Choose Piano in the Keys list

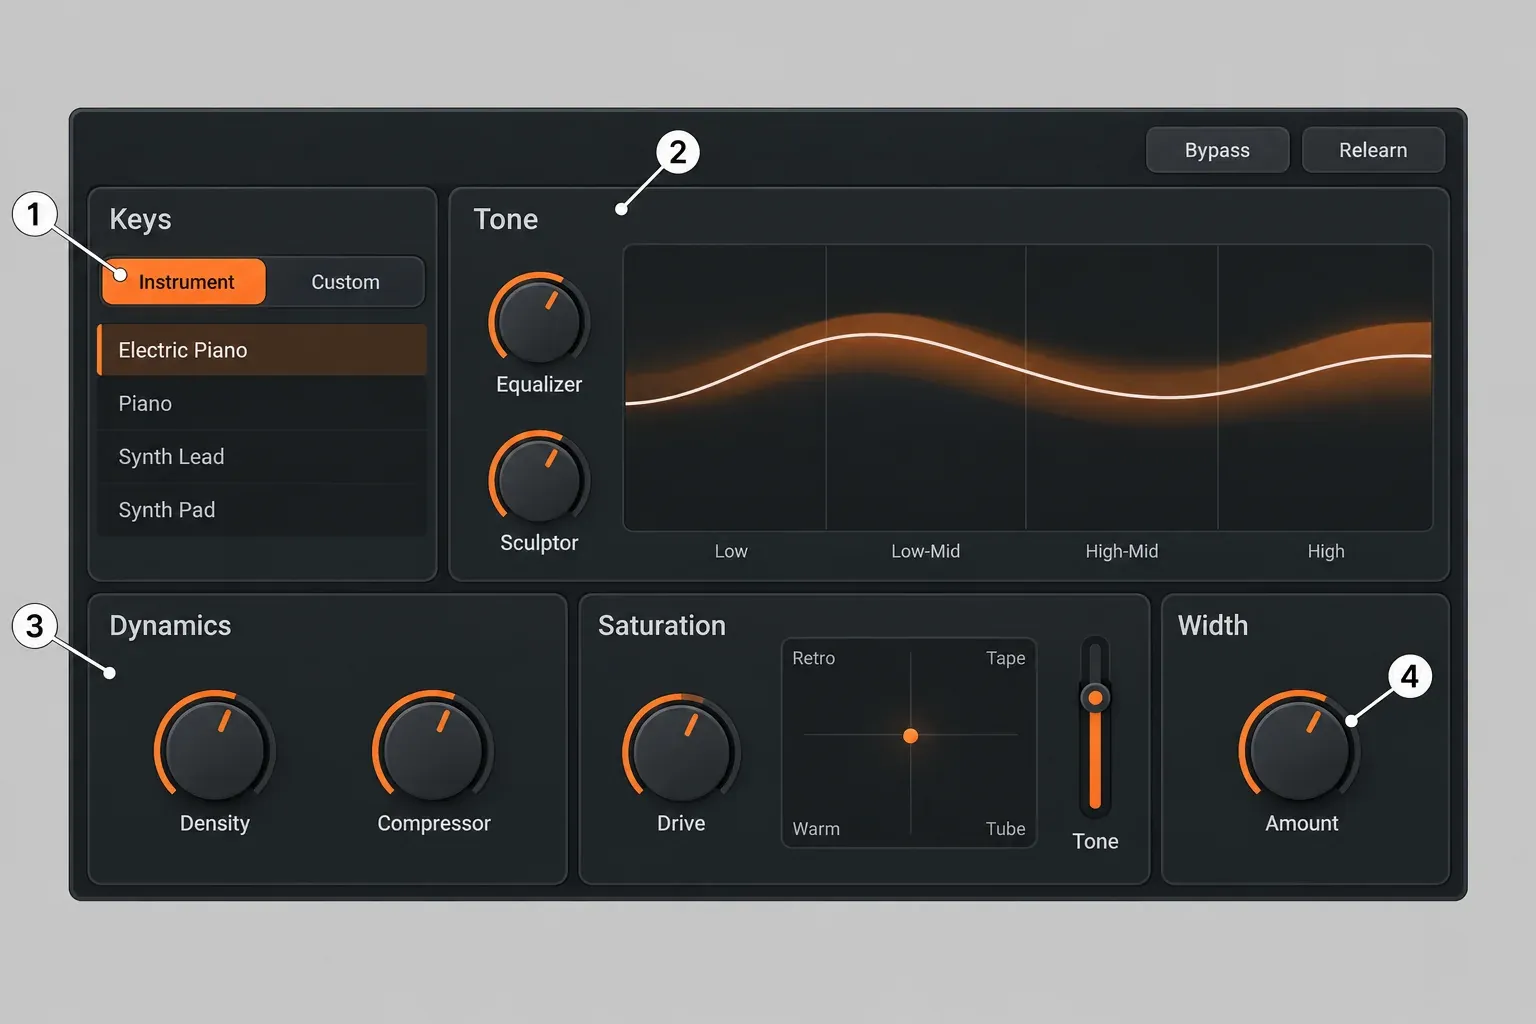262,403
